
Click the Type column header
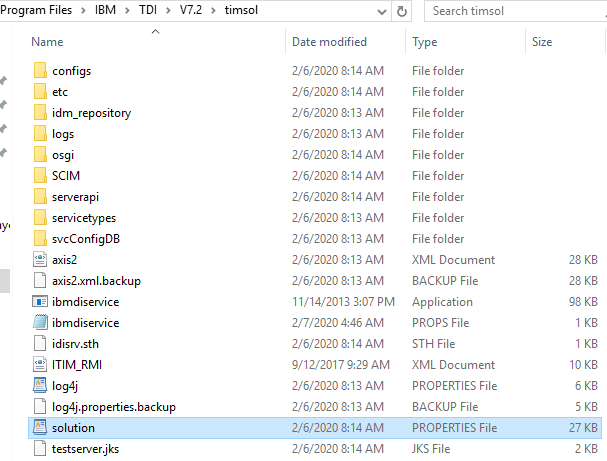point(425,42)
